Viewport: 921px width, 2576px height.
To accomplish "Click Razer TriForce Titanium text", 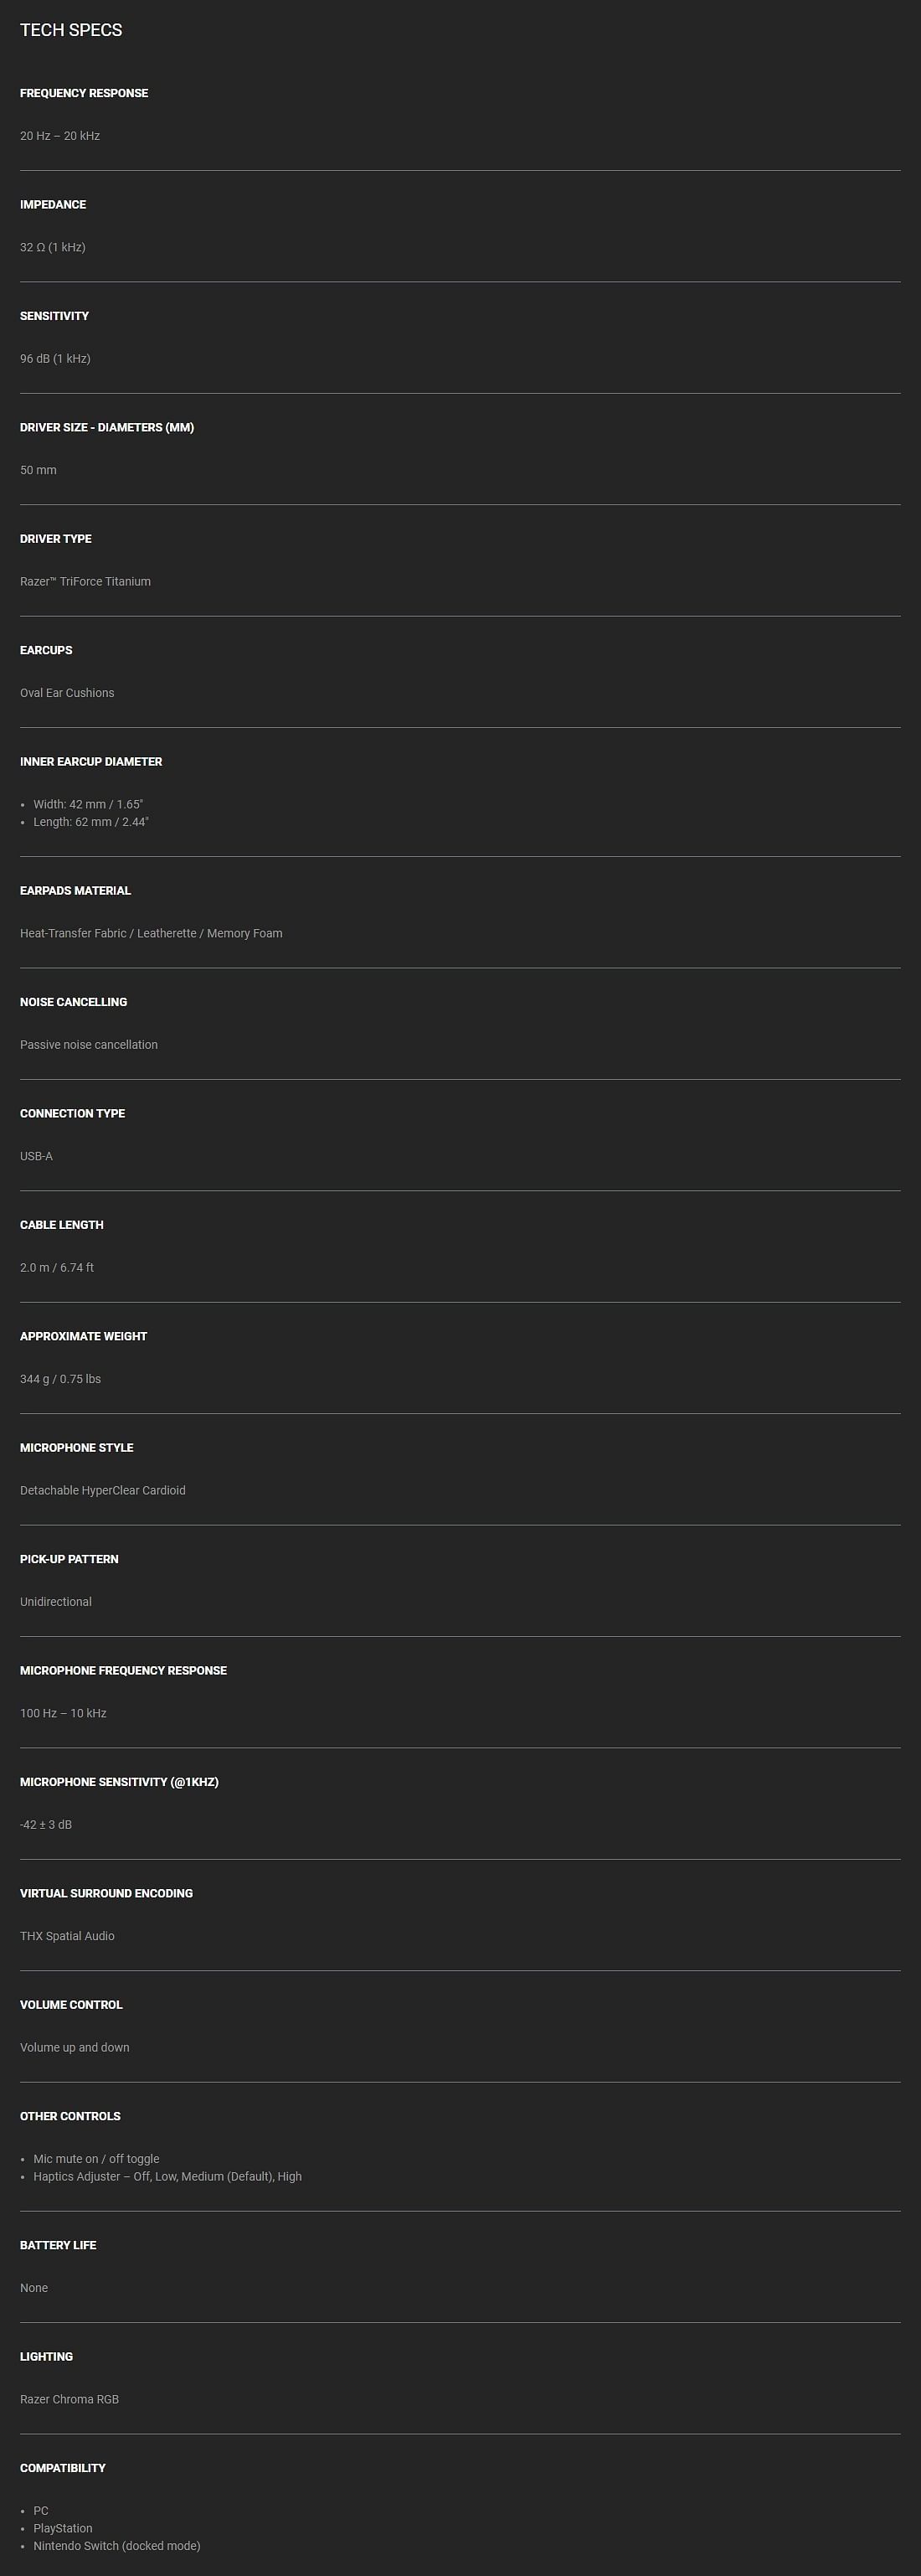I will pyautogui.click(x=85, y=582).
